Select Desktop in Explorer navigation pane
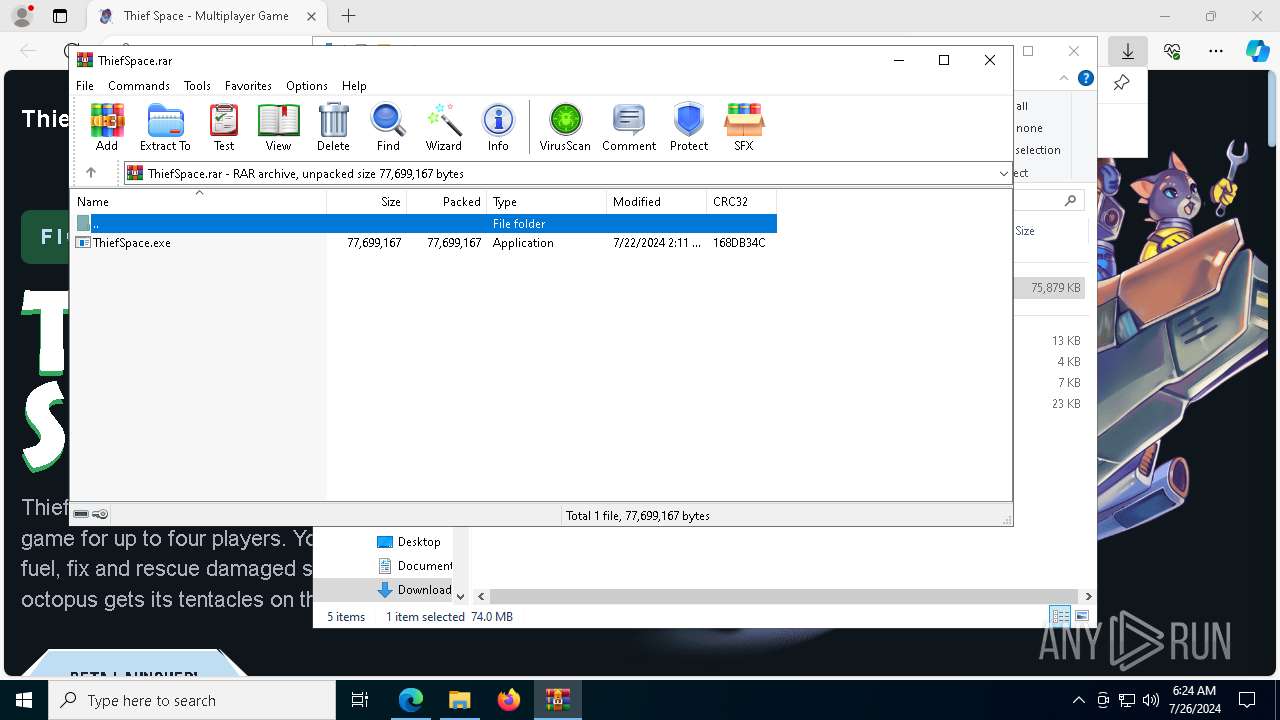1280x720 pixels. point(409,542)
